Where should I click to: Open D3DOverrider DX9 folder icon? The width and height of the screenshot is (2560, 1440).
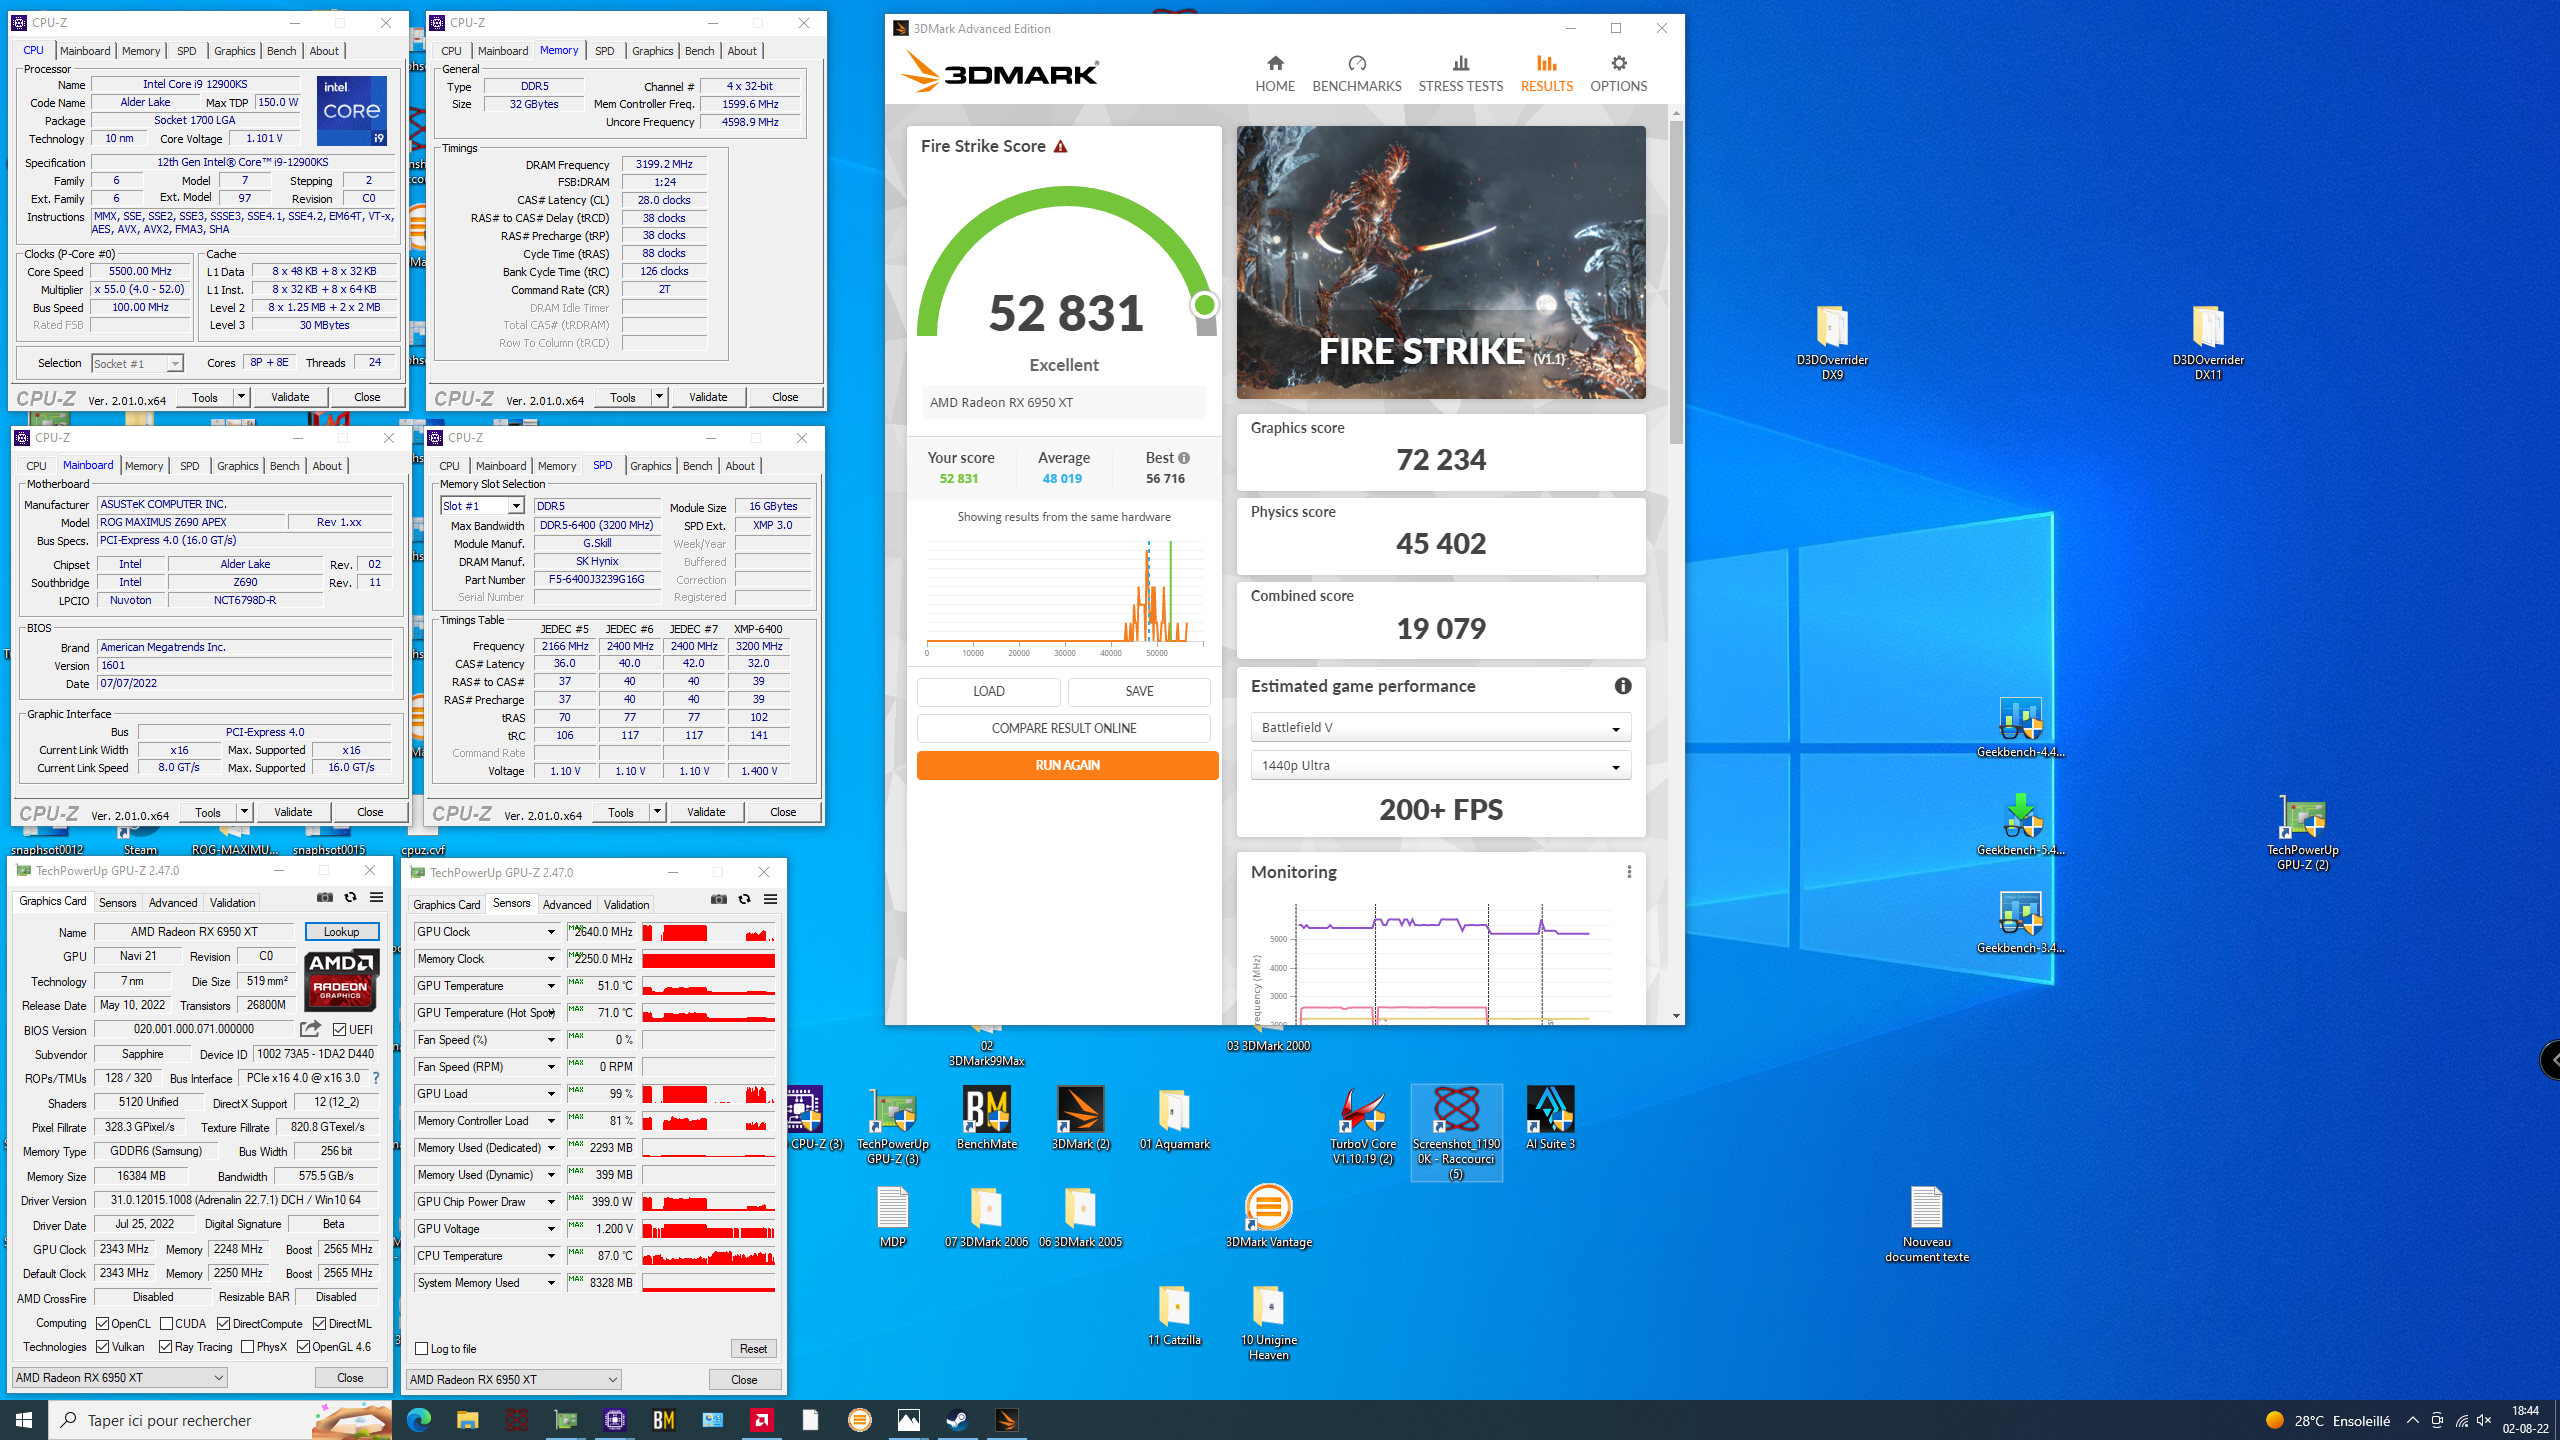[x=1831, y=343]
